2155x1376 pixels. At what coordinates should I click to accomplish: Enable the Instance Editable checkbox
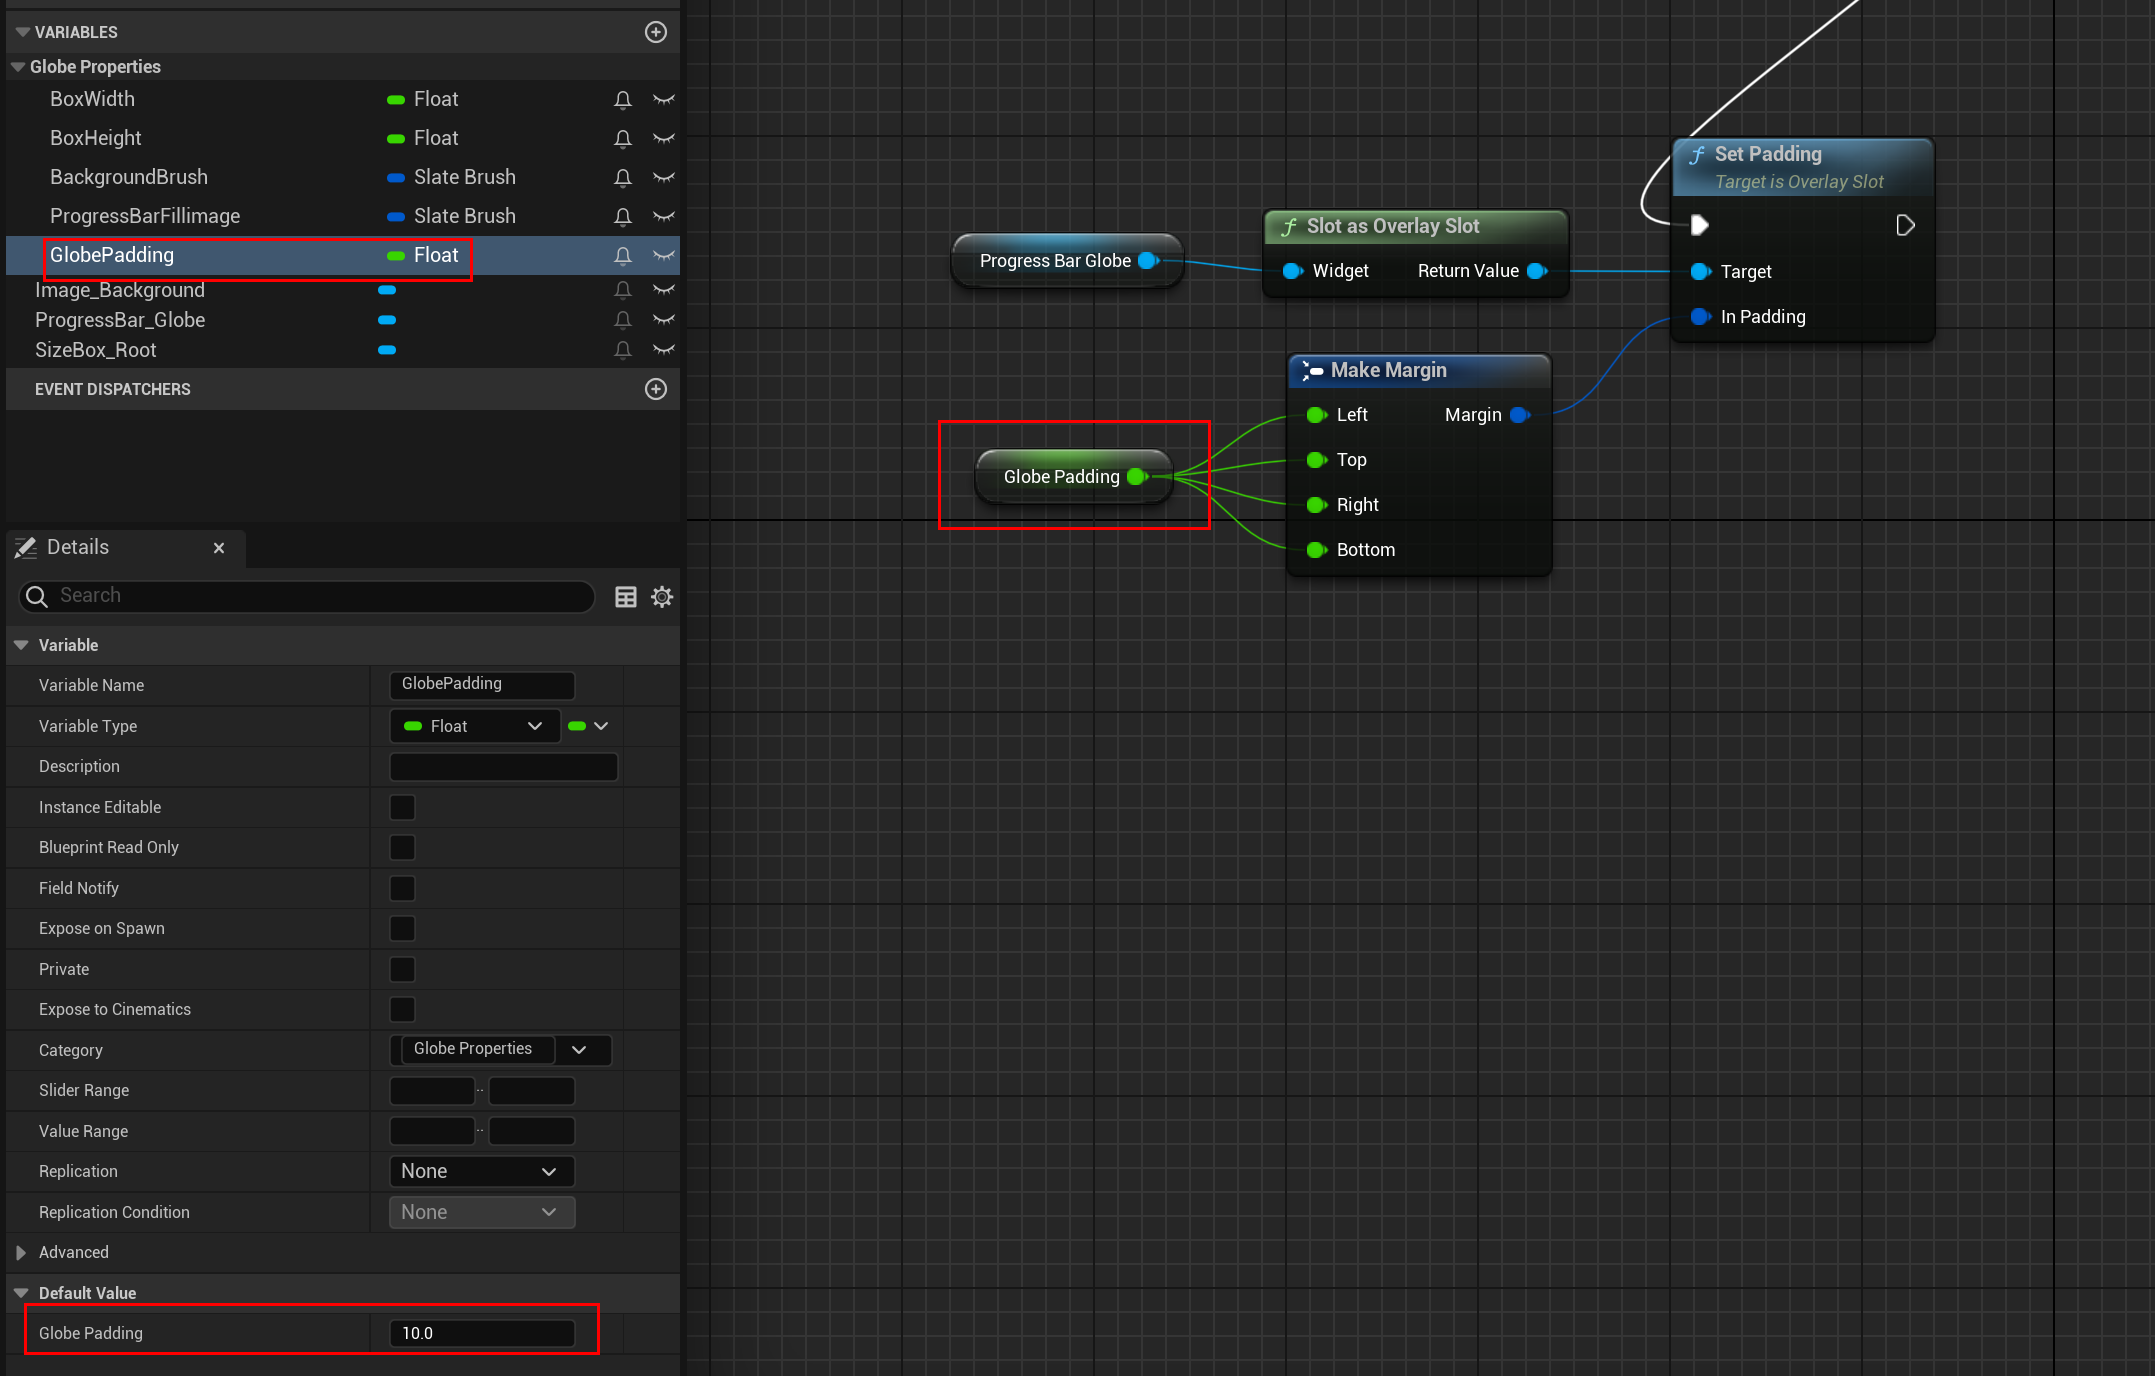pyautogui.click(x=402, y=807)
